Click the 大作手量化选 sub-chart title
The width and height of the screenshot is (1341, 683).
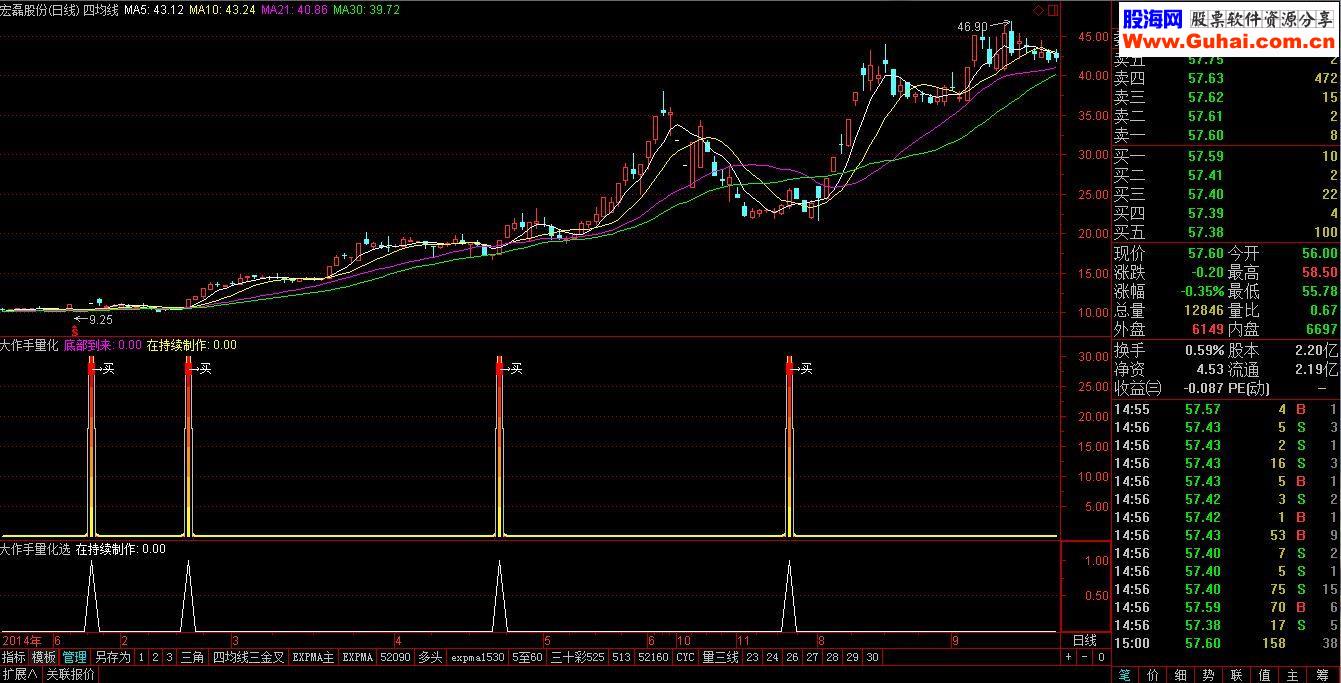tap(35, 549)
